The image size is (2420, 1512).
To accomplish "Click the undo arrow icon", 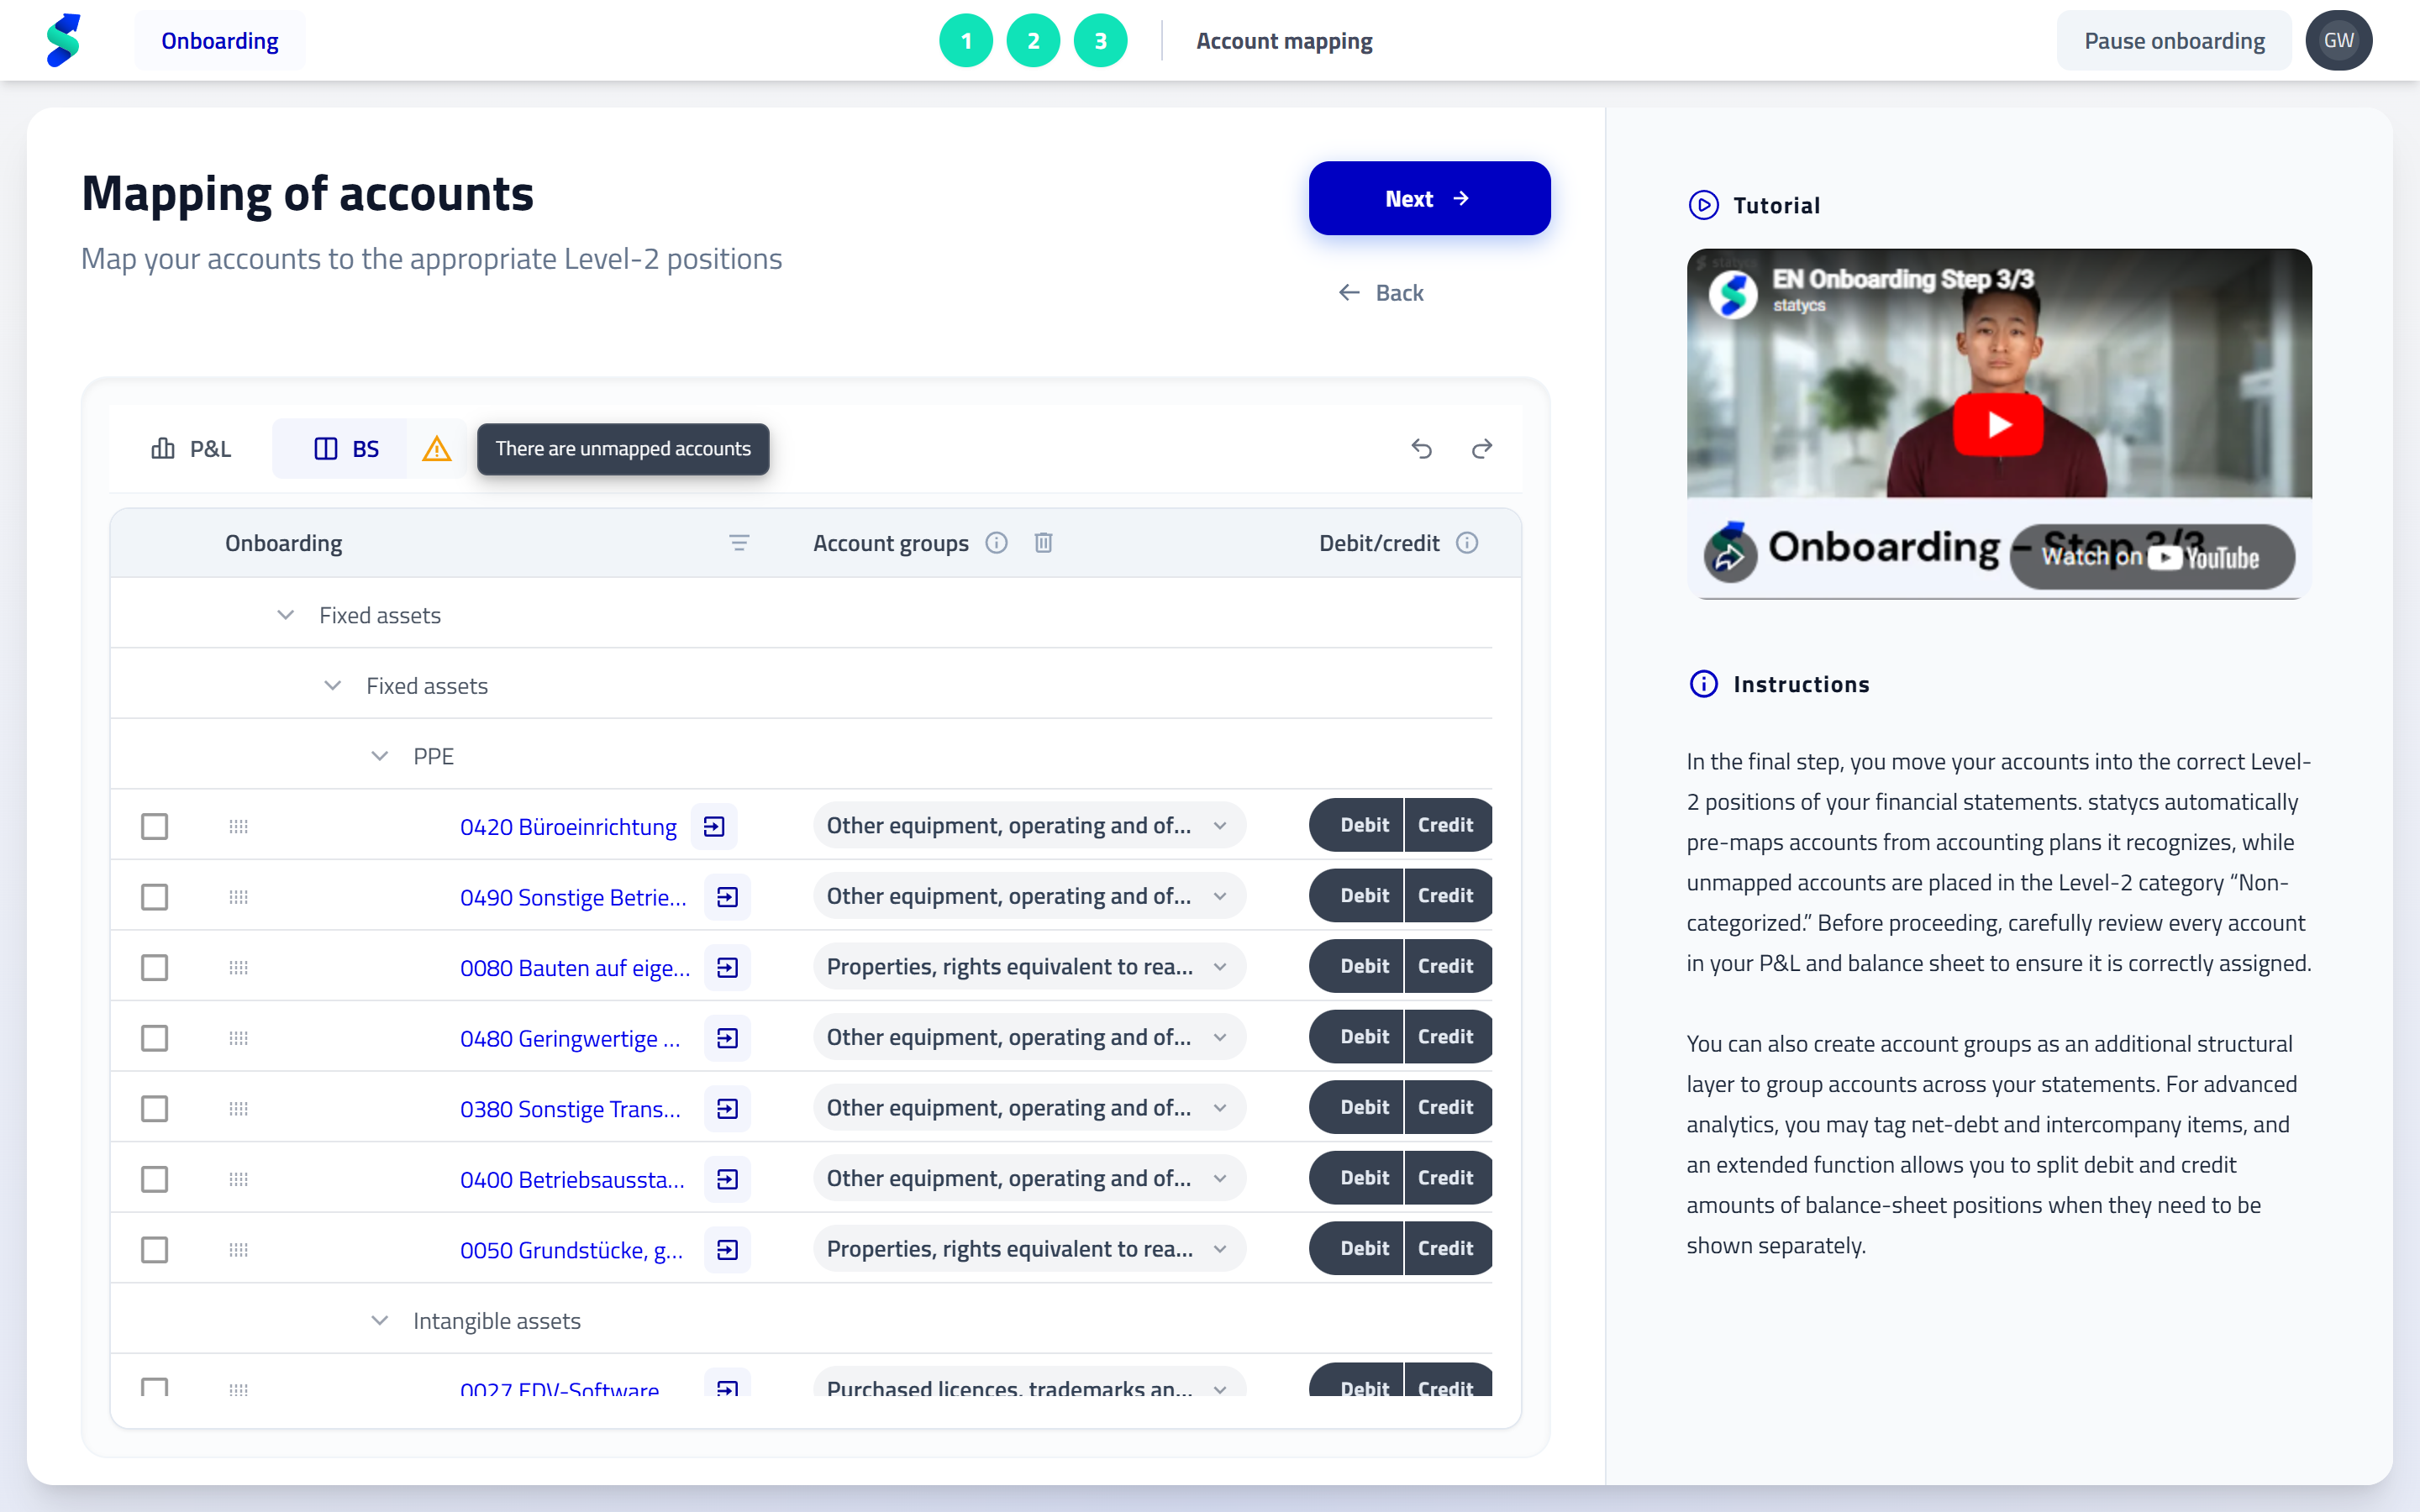I will [x=1421, y=449].
